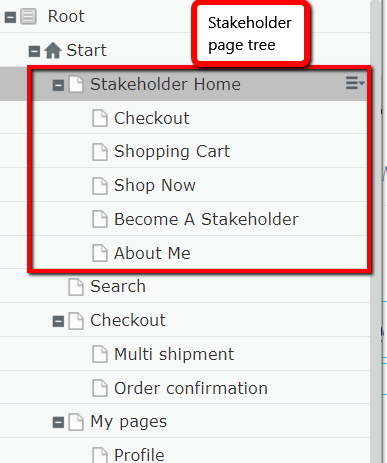
Task: Click the About Me page icon
Action: pyautogui.click(x=100, y=253)
